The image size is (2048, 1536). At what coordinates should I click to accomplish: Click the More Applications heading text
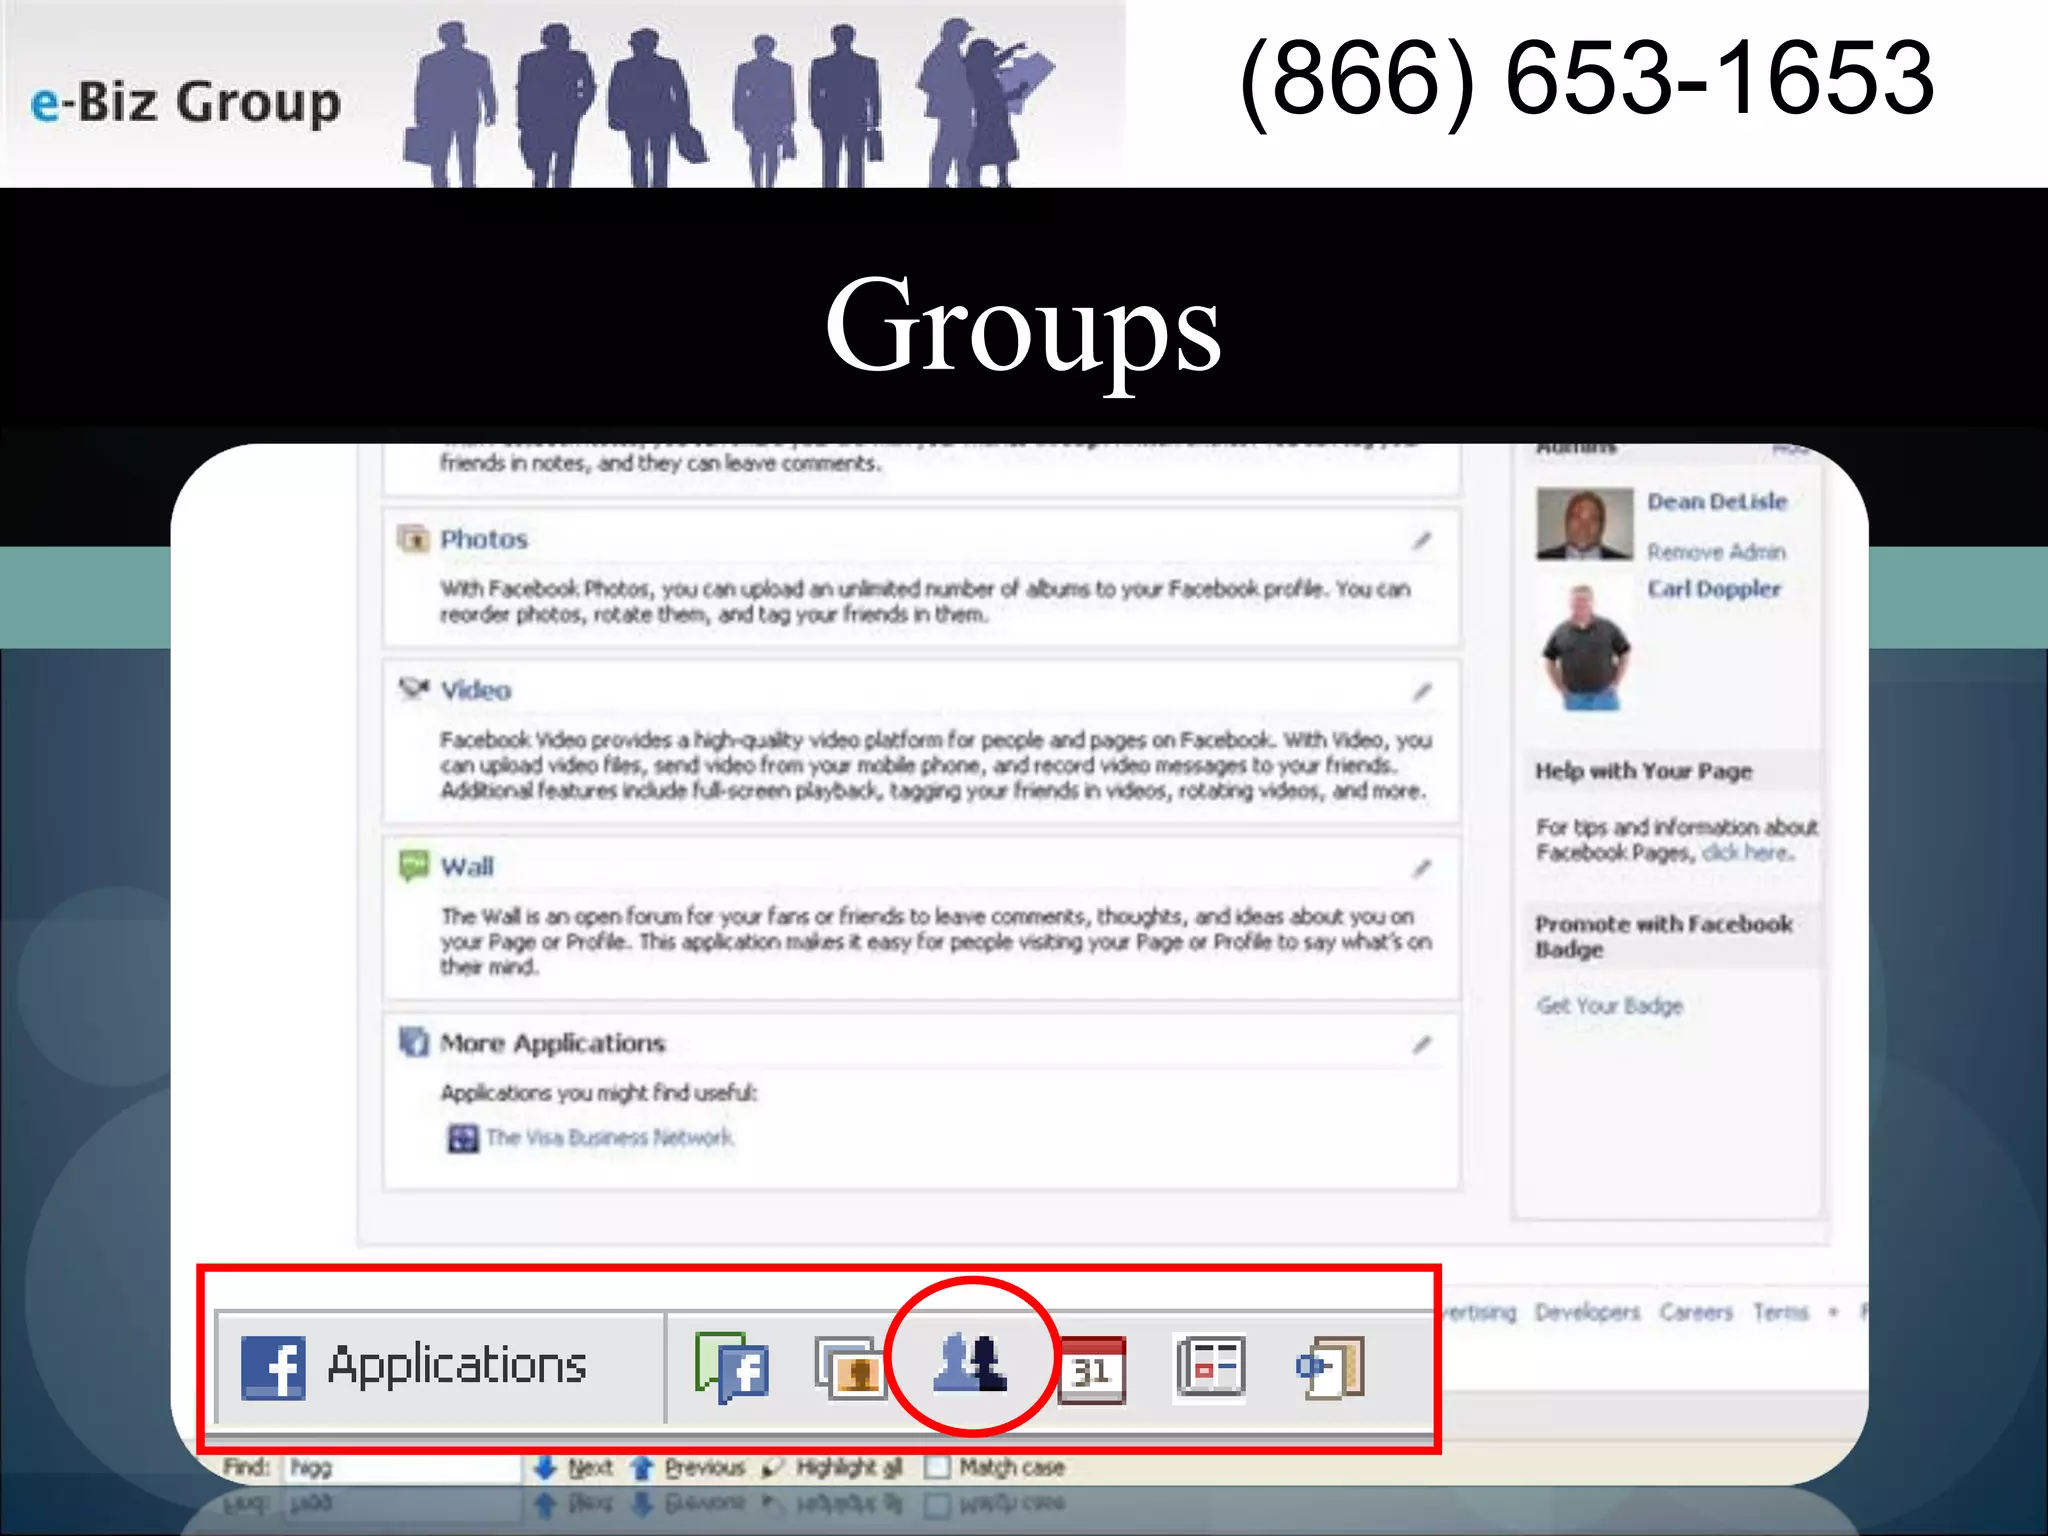pos(552,1043)
